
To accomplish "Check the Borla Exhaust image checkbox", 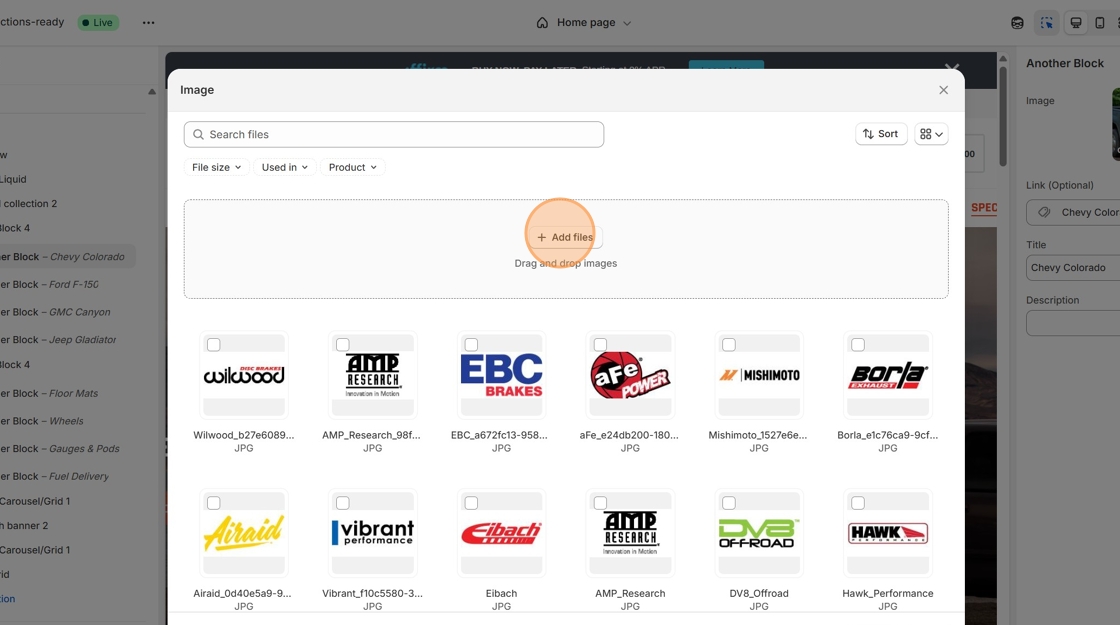I will [x=858, y=345].
